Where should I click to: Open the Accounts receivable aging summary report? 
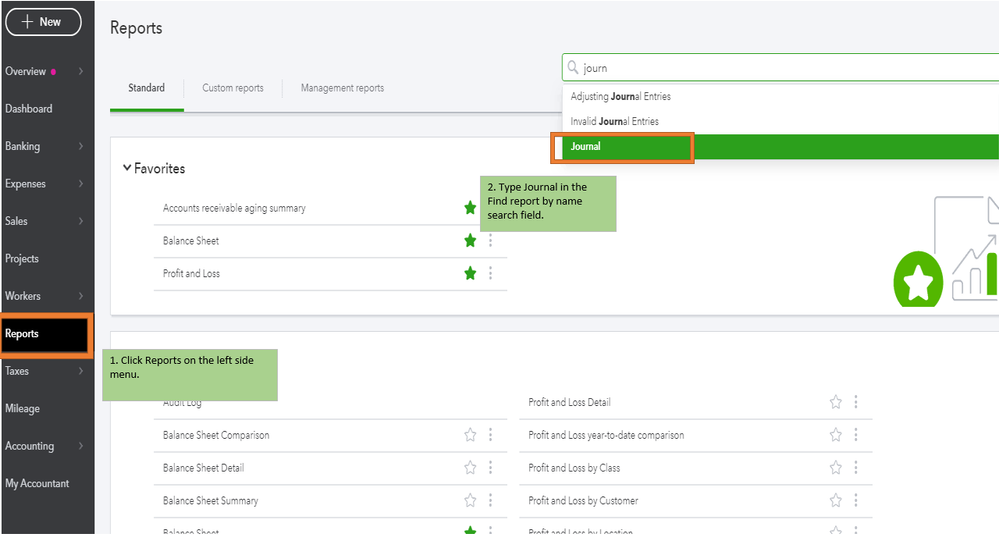[234, 208]
